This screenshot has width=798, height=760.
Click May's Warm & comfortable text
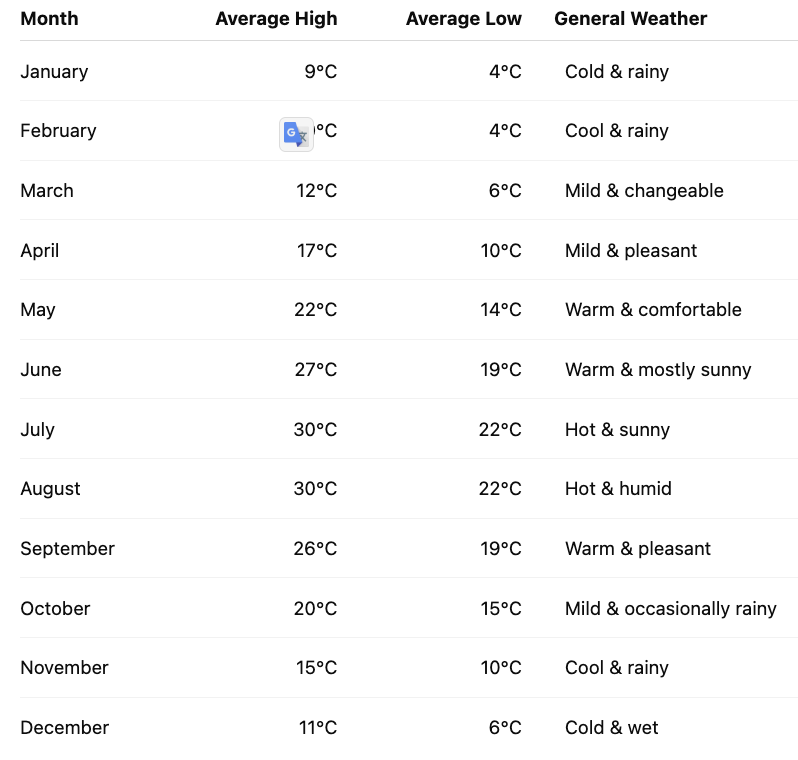(x=653, y=310)
